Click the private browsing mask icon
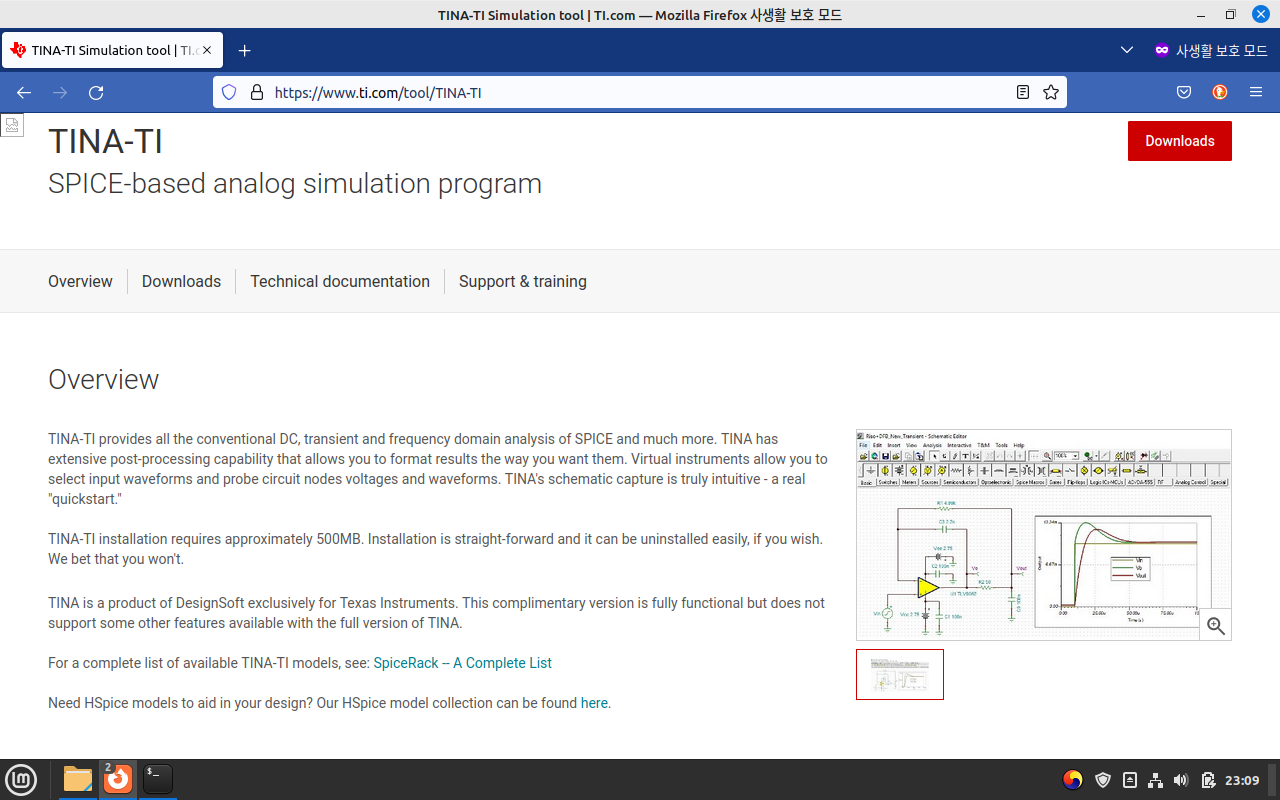 [1162, 50]
